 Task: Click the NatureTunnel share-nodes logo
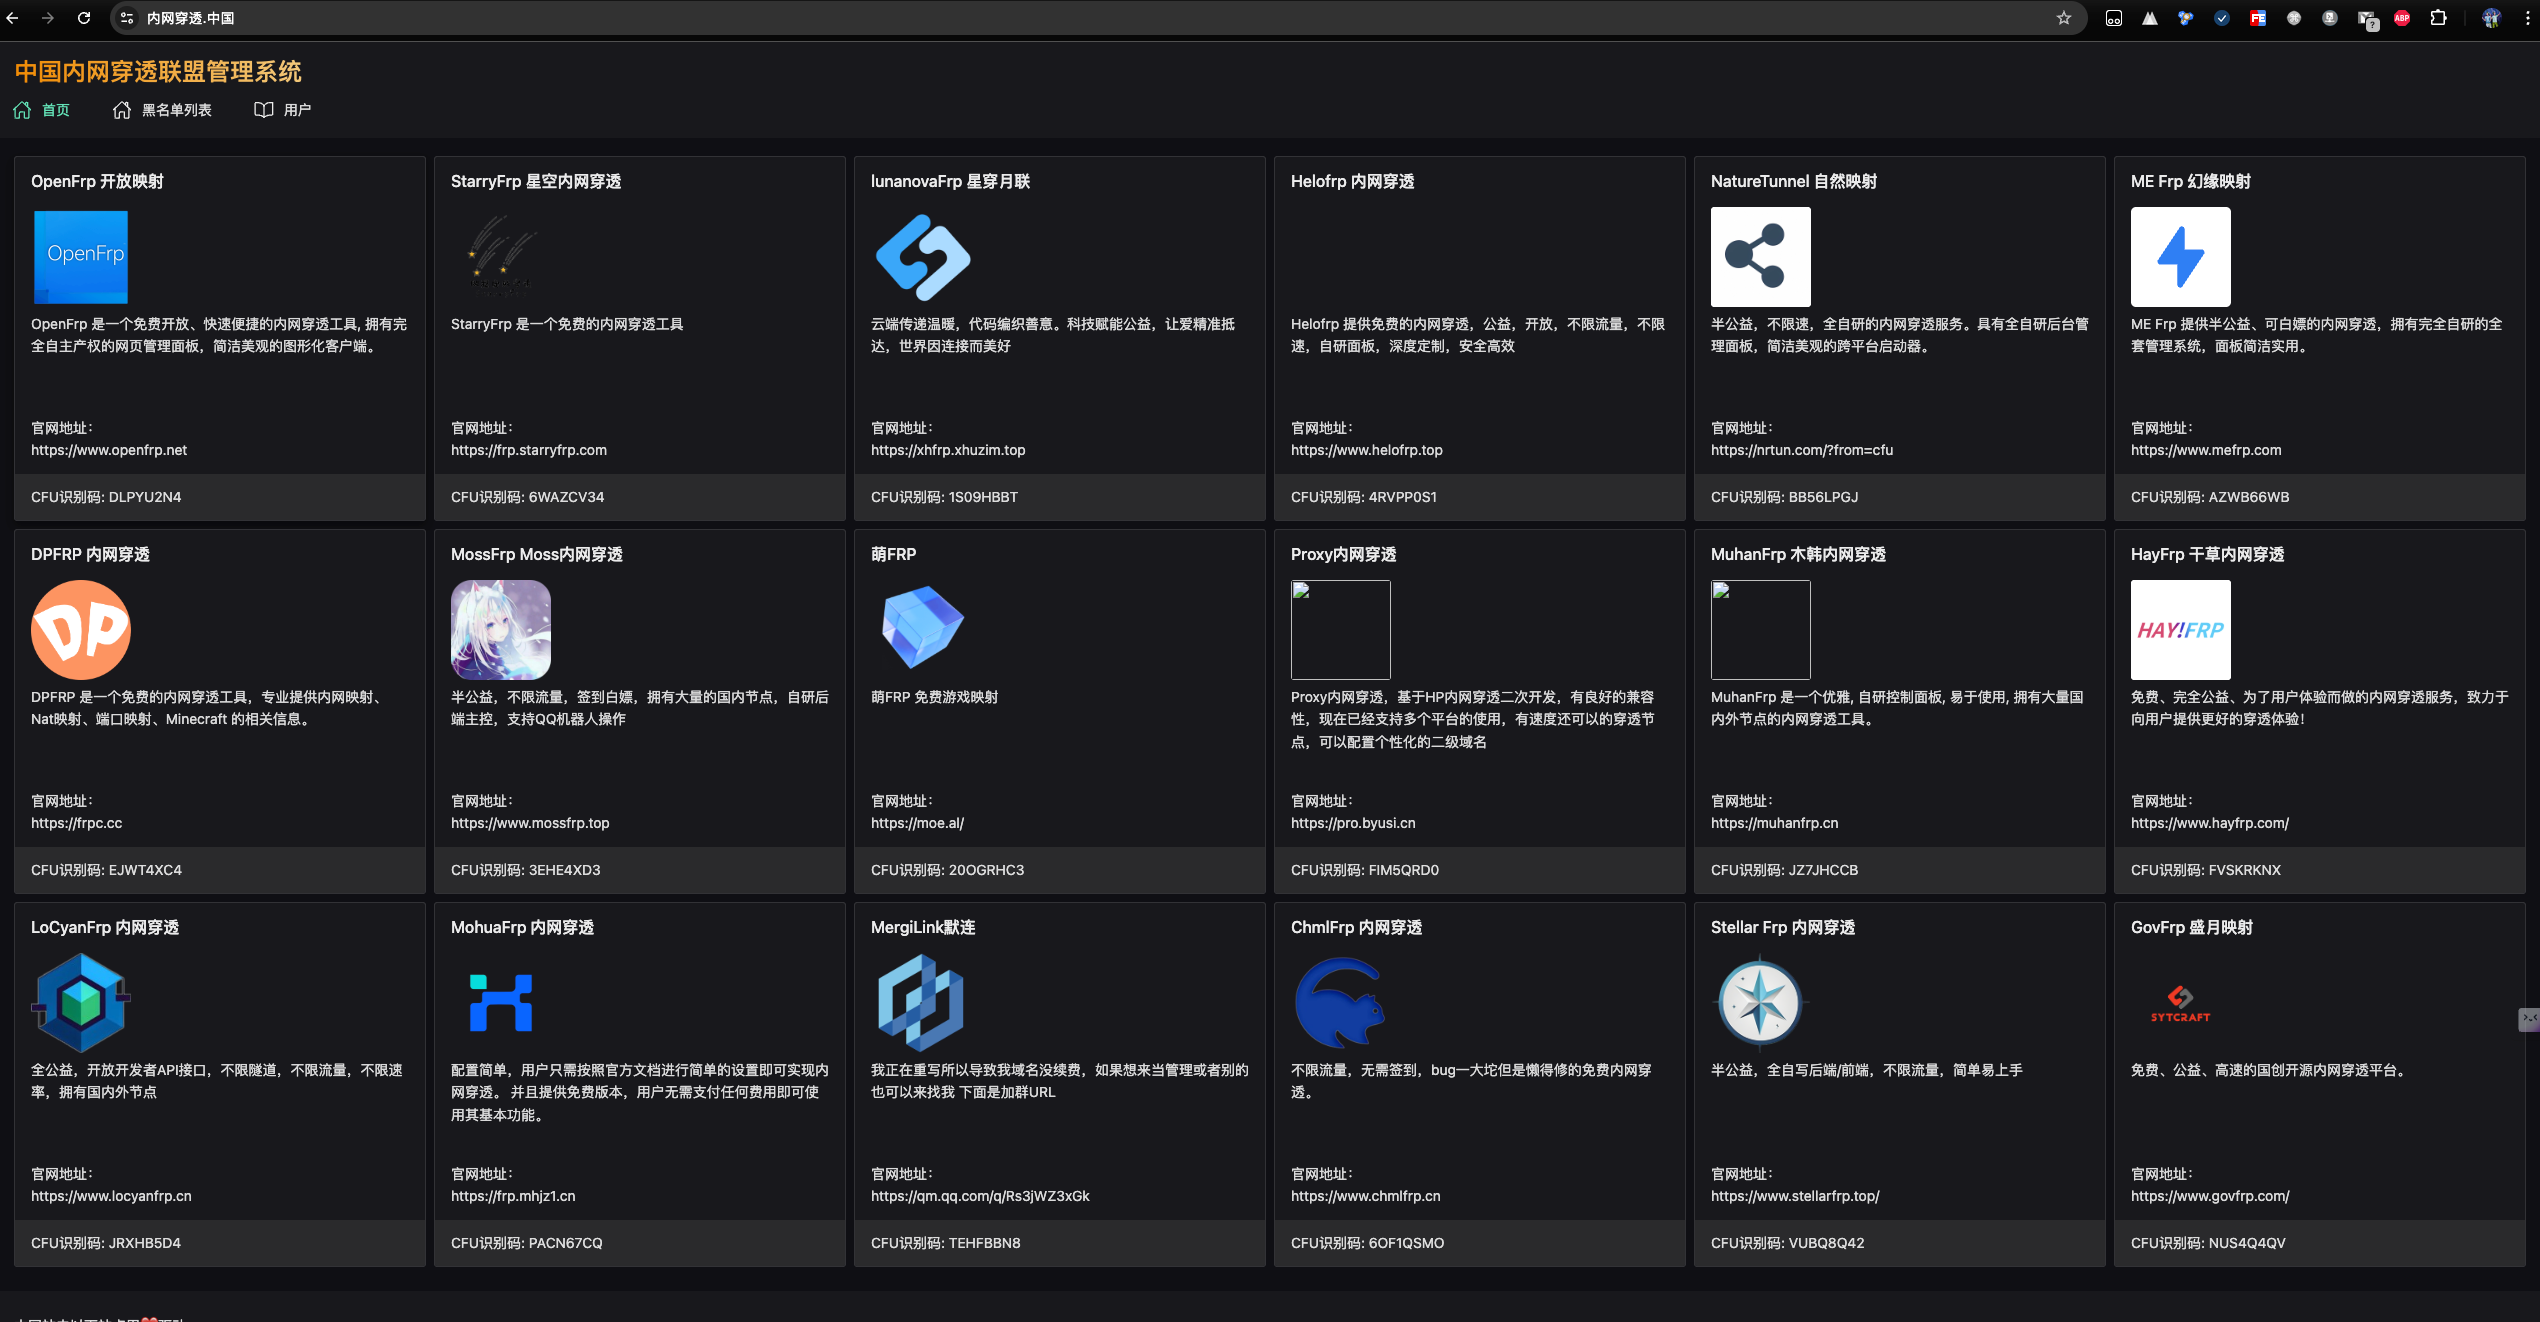1760,256
